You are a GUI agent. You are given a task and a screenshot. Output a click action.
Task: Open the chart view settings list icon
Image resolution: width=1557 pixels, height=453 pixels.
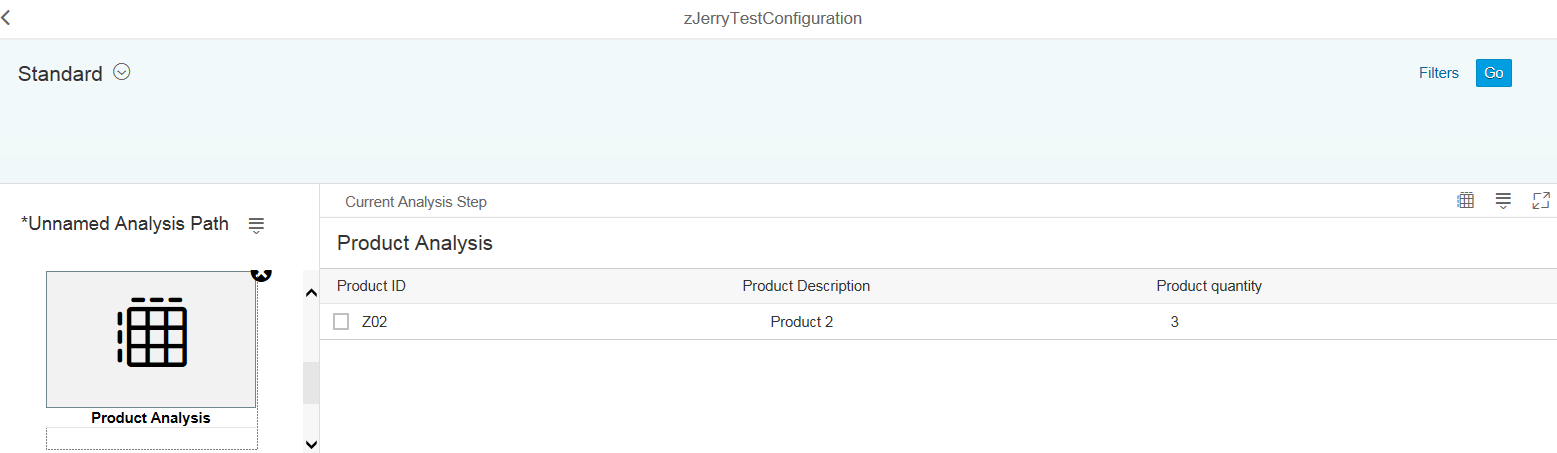click(1503, 201)
